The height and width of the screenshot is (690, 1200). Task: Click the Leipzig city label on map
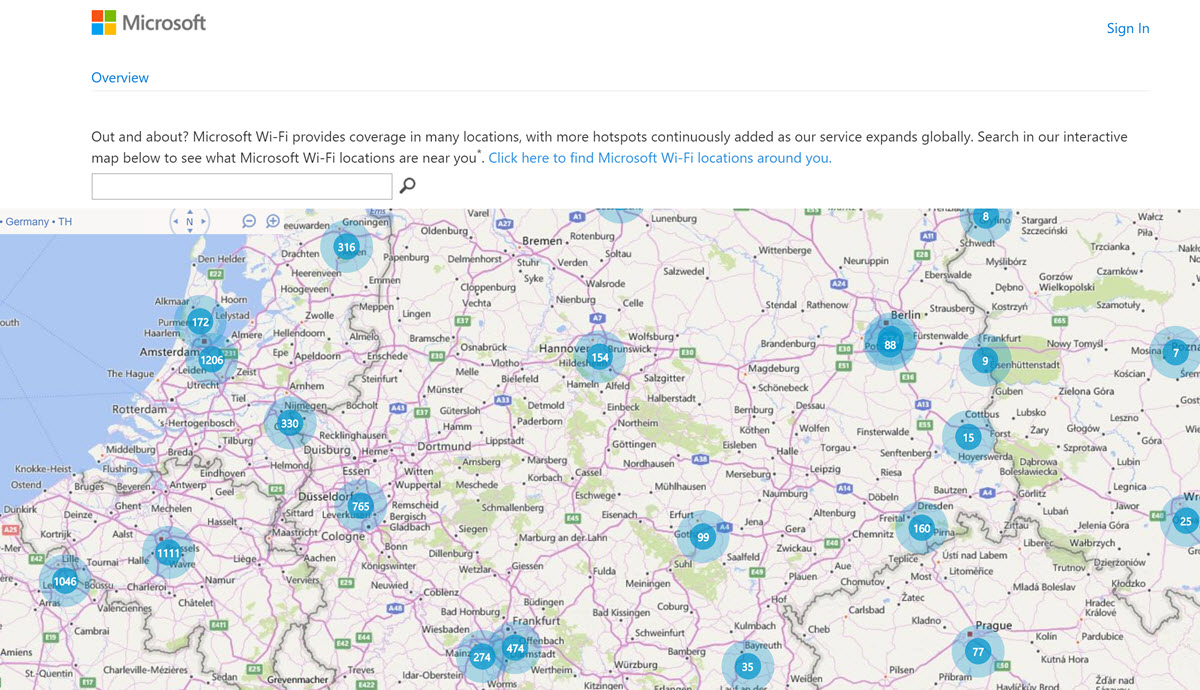(825, 469)
